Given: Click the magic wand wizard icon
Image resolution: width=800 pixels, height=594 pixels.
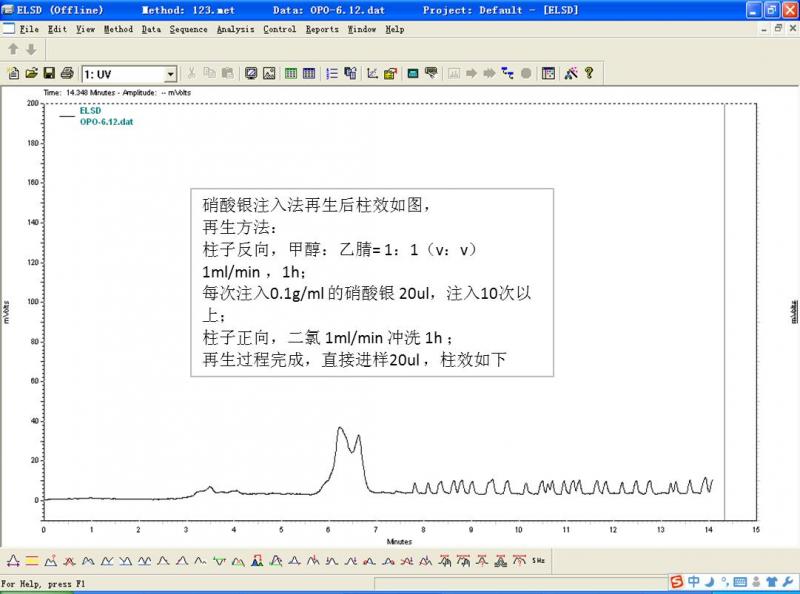Looking at the screenshot, I should 571,73.
